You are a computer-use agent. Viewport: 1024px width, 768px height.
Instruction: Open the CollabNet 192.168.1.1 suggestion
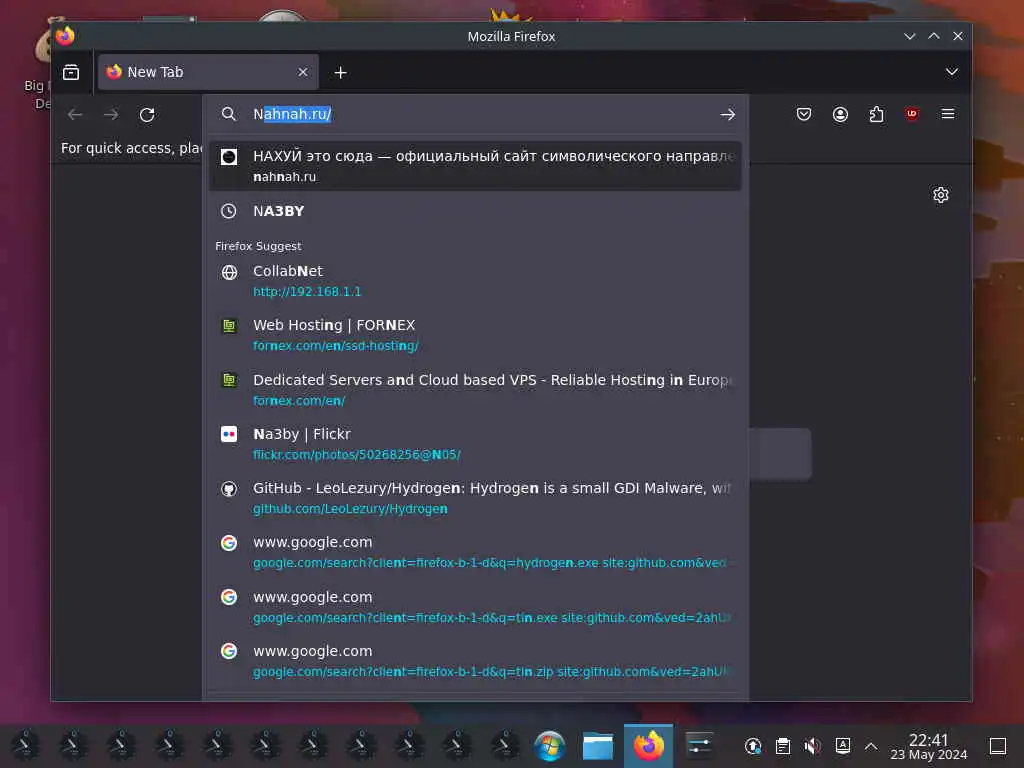(x=475, y=281)
